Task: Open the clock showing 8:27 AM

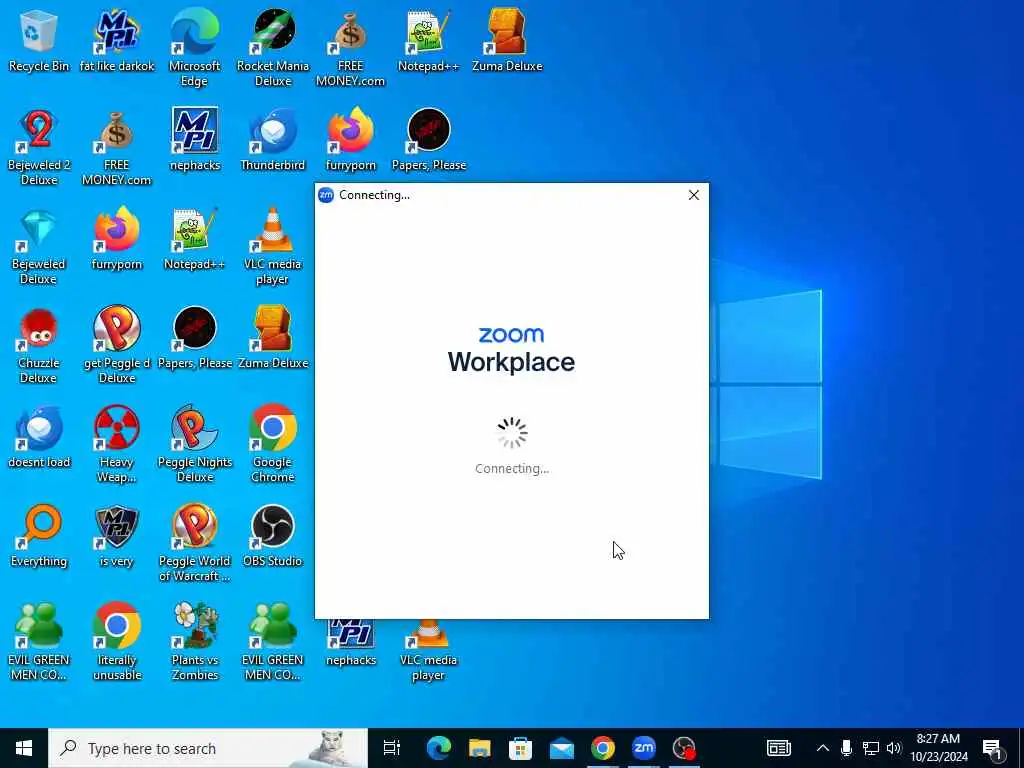Action: coord(938,748)
